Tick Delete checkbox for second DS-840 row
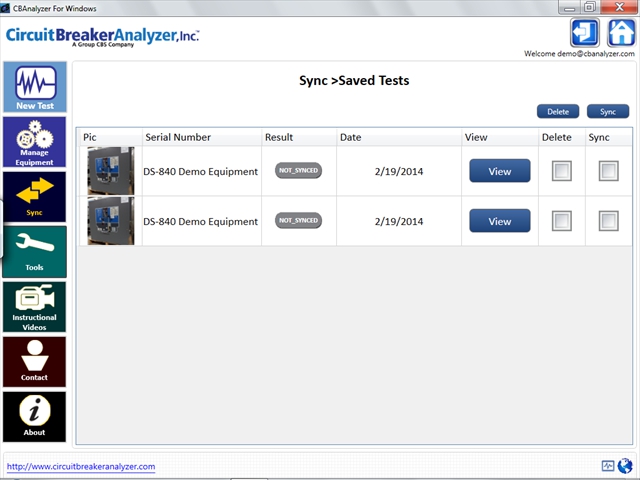 pos(562,221)
